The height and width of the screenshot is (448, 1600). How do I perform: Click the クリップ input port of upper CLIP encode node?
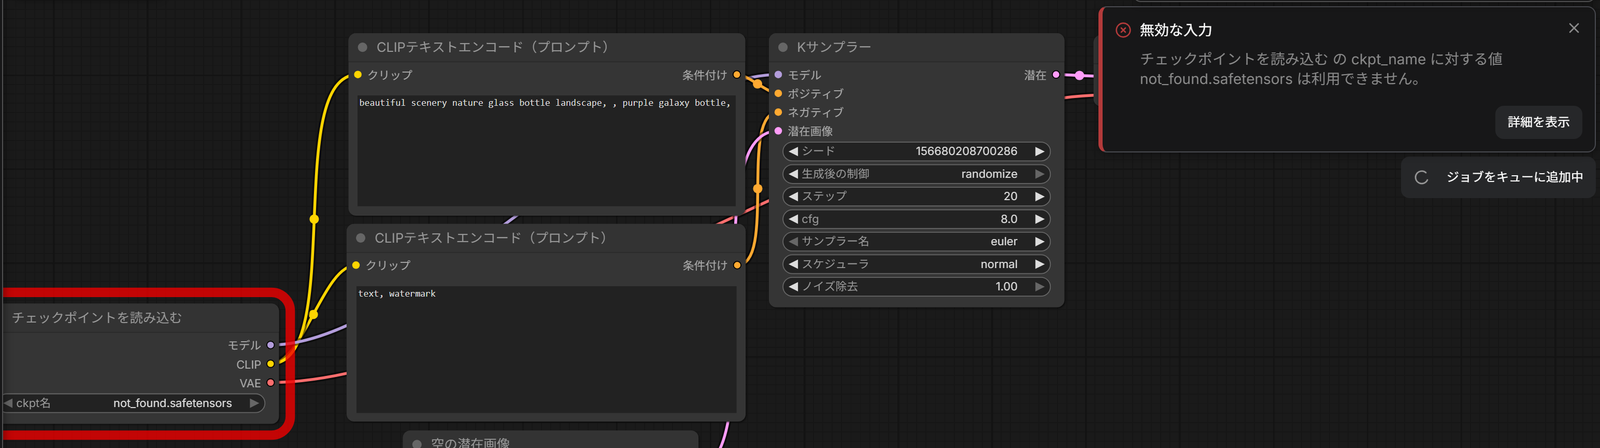coord(358,75)
